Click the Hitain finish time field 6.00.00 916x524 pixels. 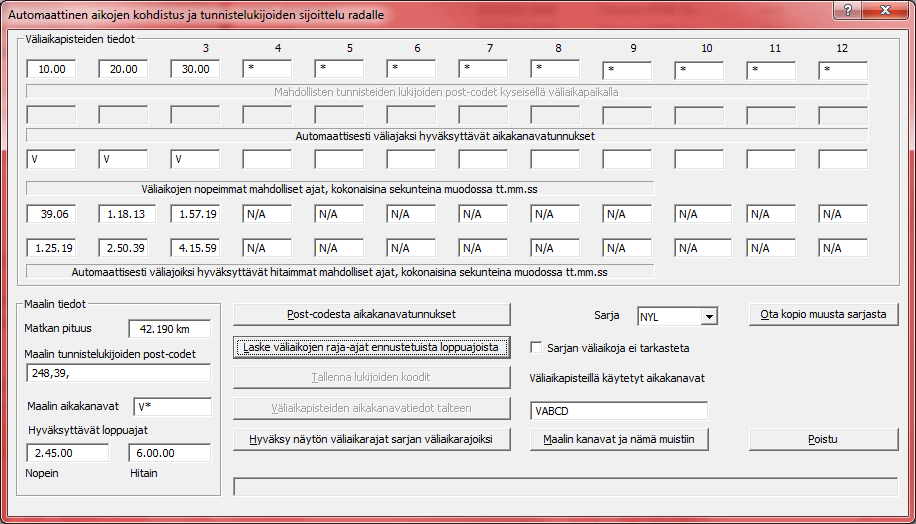pyautogui.click(x=170, y=452)
